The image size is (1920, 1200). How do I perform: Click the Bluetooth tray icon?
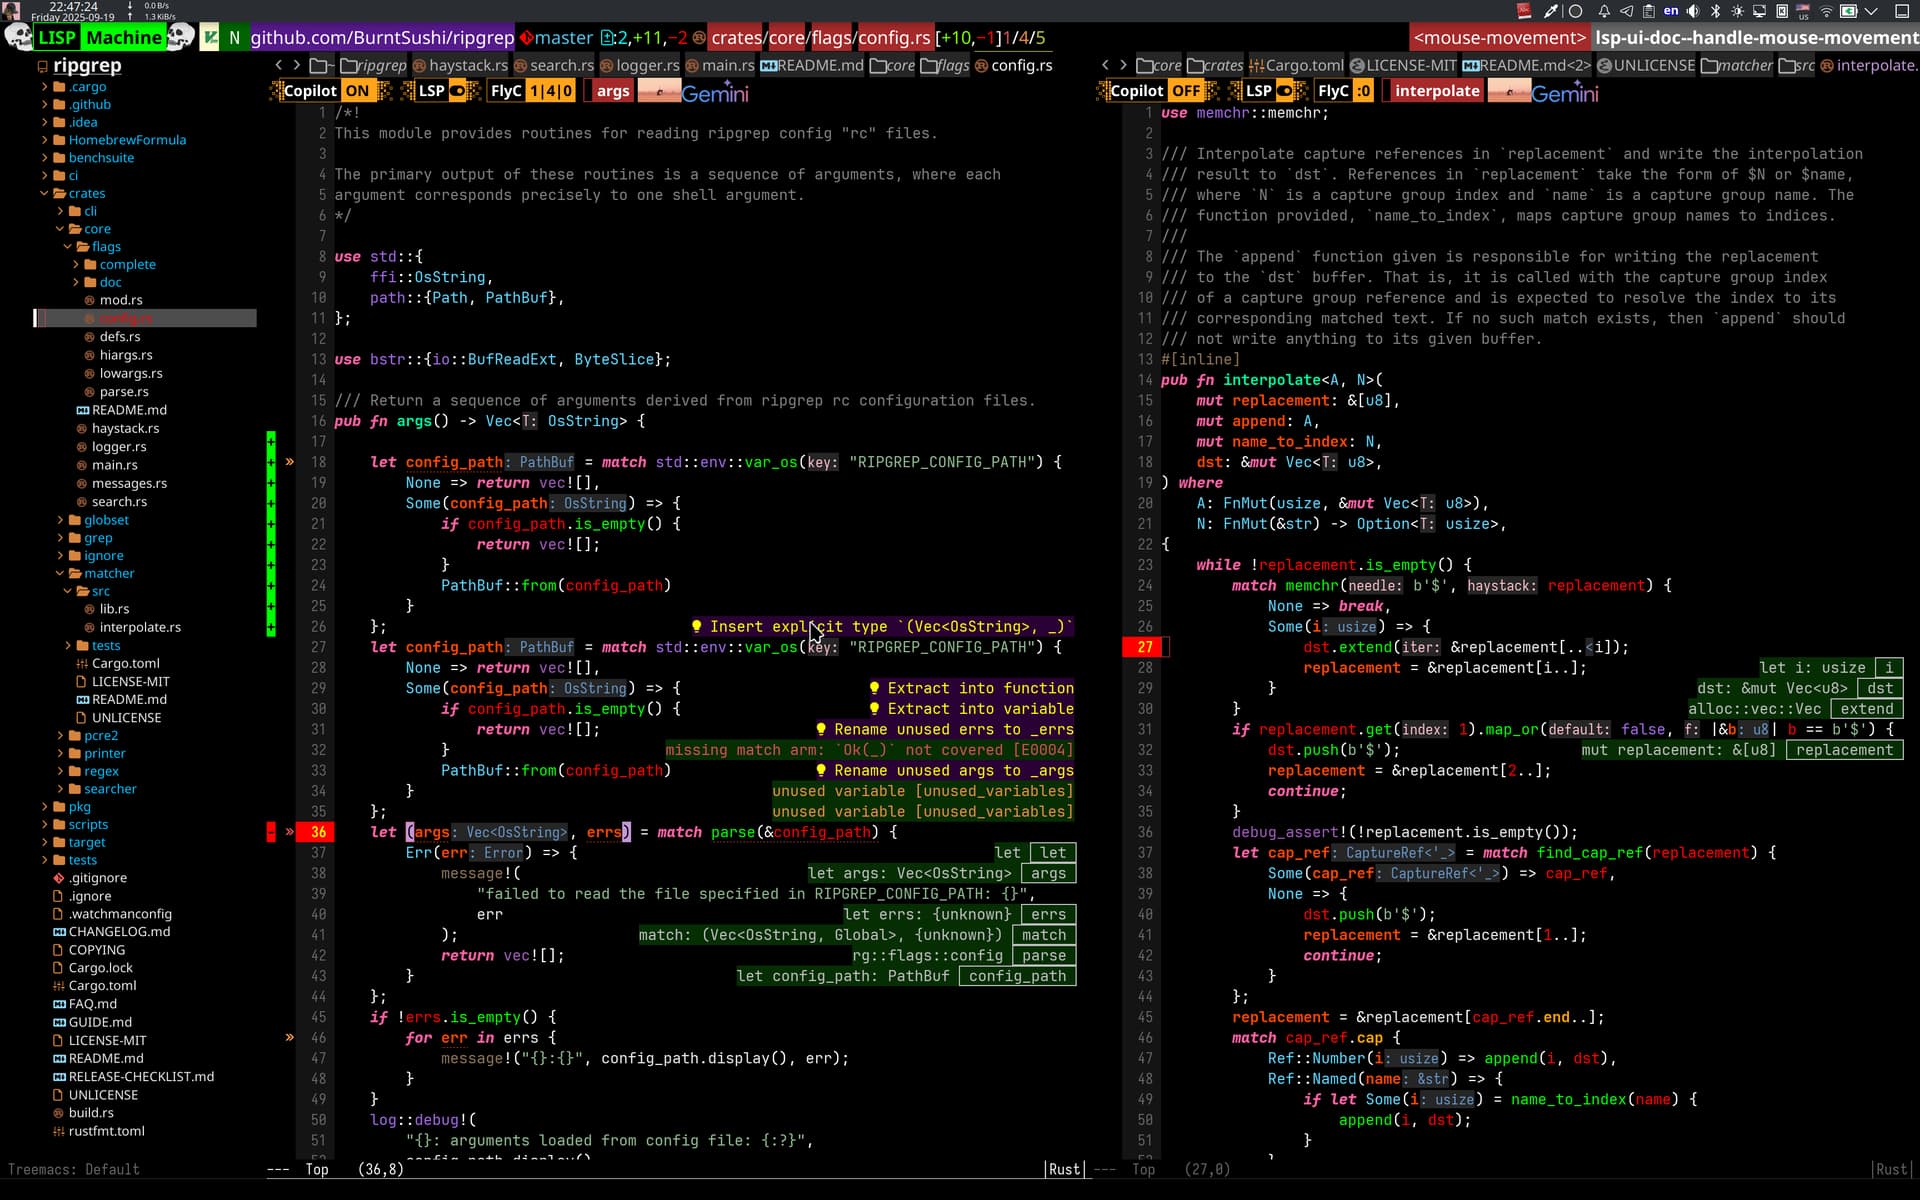coord(1715,11)
